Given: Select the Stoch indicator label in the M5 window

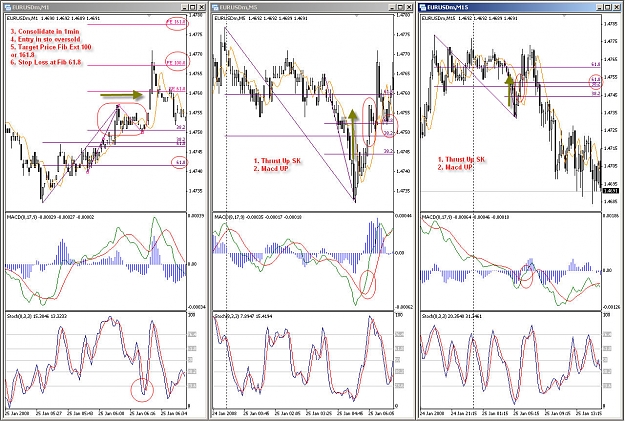Looking at the screenshot, I should tap(243, 316).
